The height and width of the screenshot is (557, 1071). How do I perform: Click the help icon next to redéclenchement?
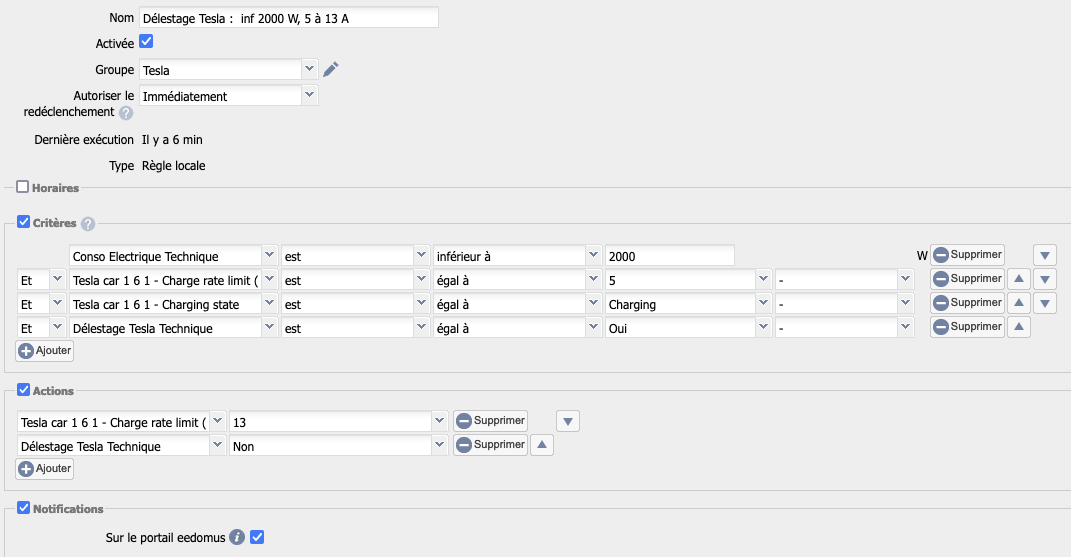[126, 113]
